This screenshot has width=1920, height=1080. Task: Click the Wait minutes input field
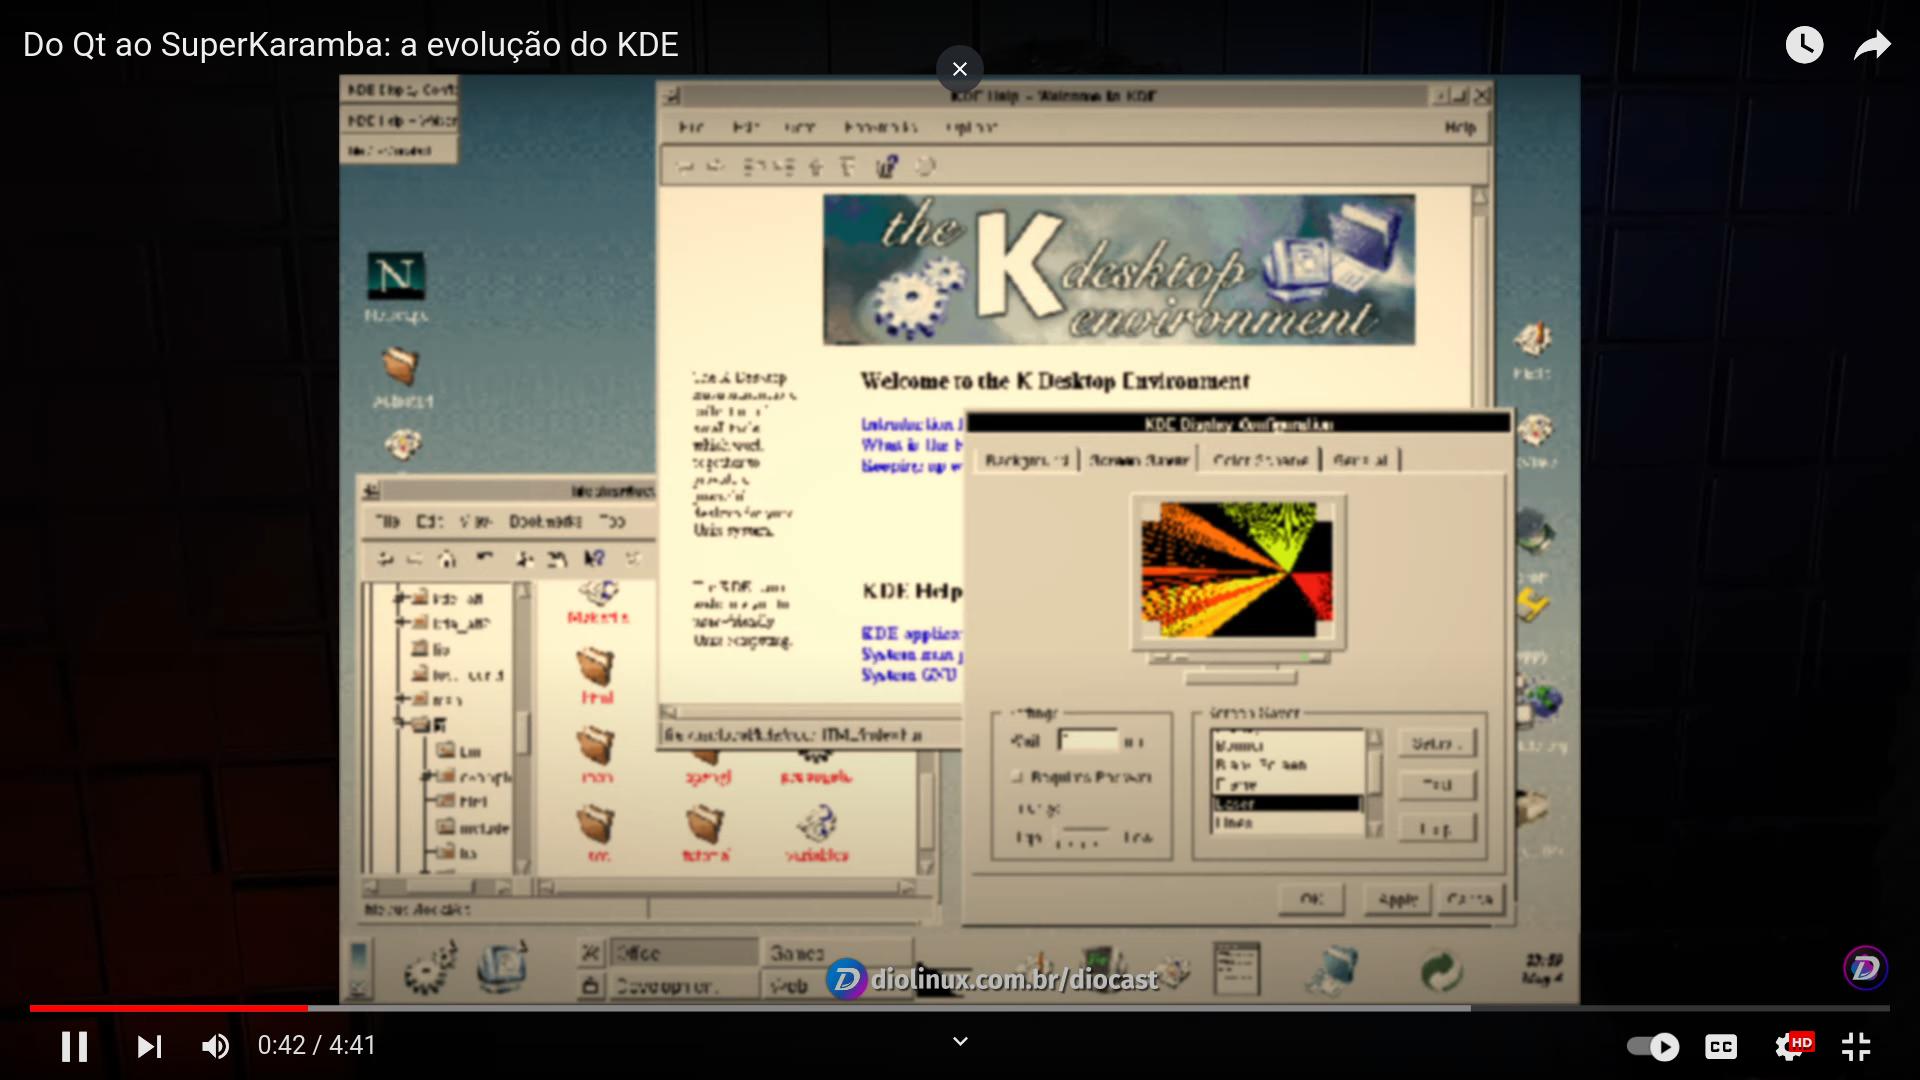pyautogui.click(x=1088, y=741)
